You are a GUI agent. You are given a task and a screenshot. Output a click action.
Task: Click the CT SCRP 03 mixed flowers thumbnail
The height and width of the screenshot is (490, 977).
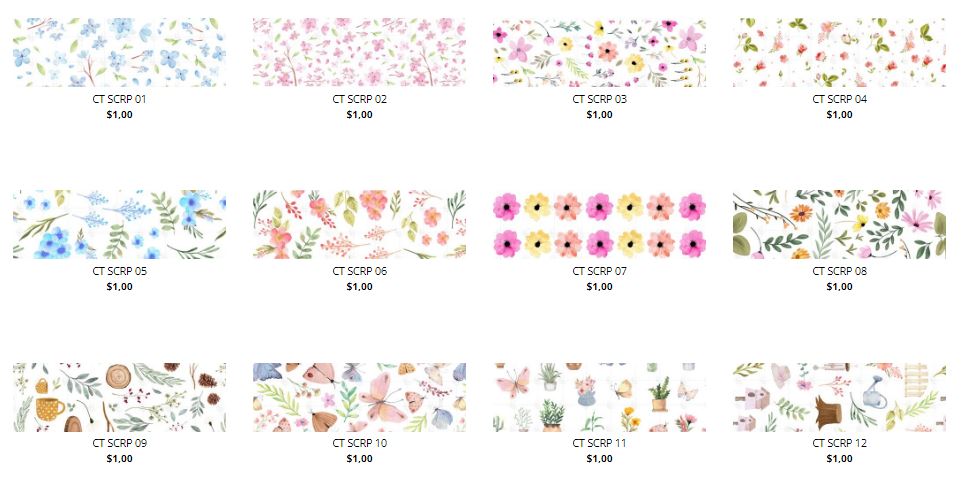click(x=599, y=52)
